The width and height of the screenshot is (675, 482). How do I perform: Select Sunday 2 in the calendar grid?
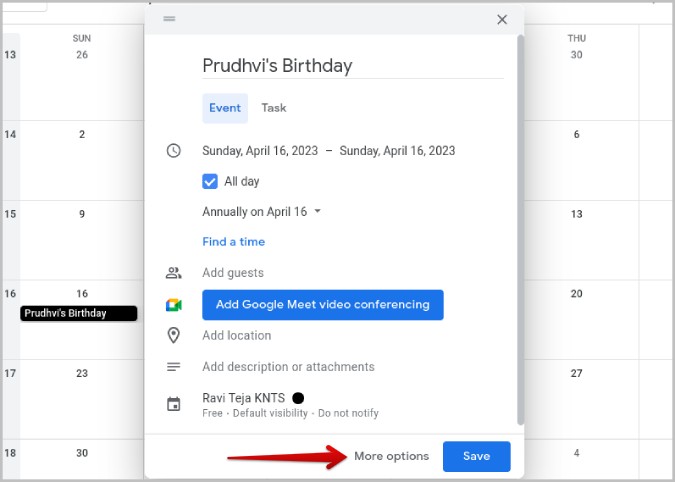pos(82,134)
